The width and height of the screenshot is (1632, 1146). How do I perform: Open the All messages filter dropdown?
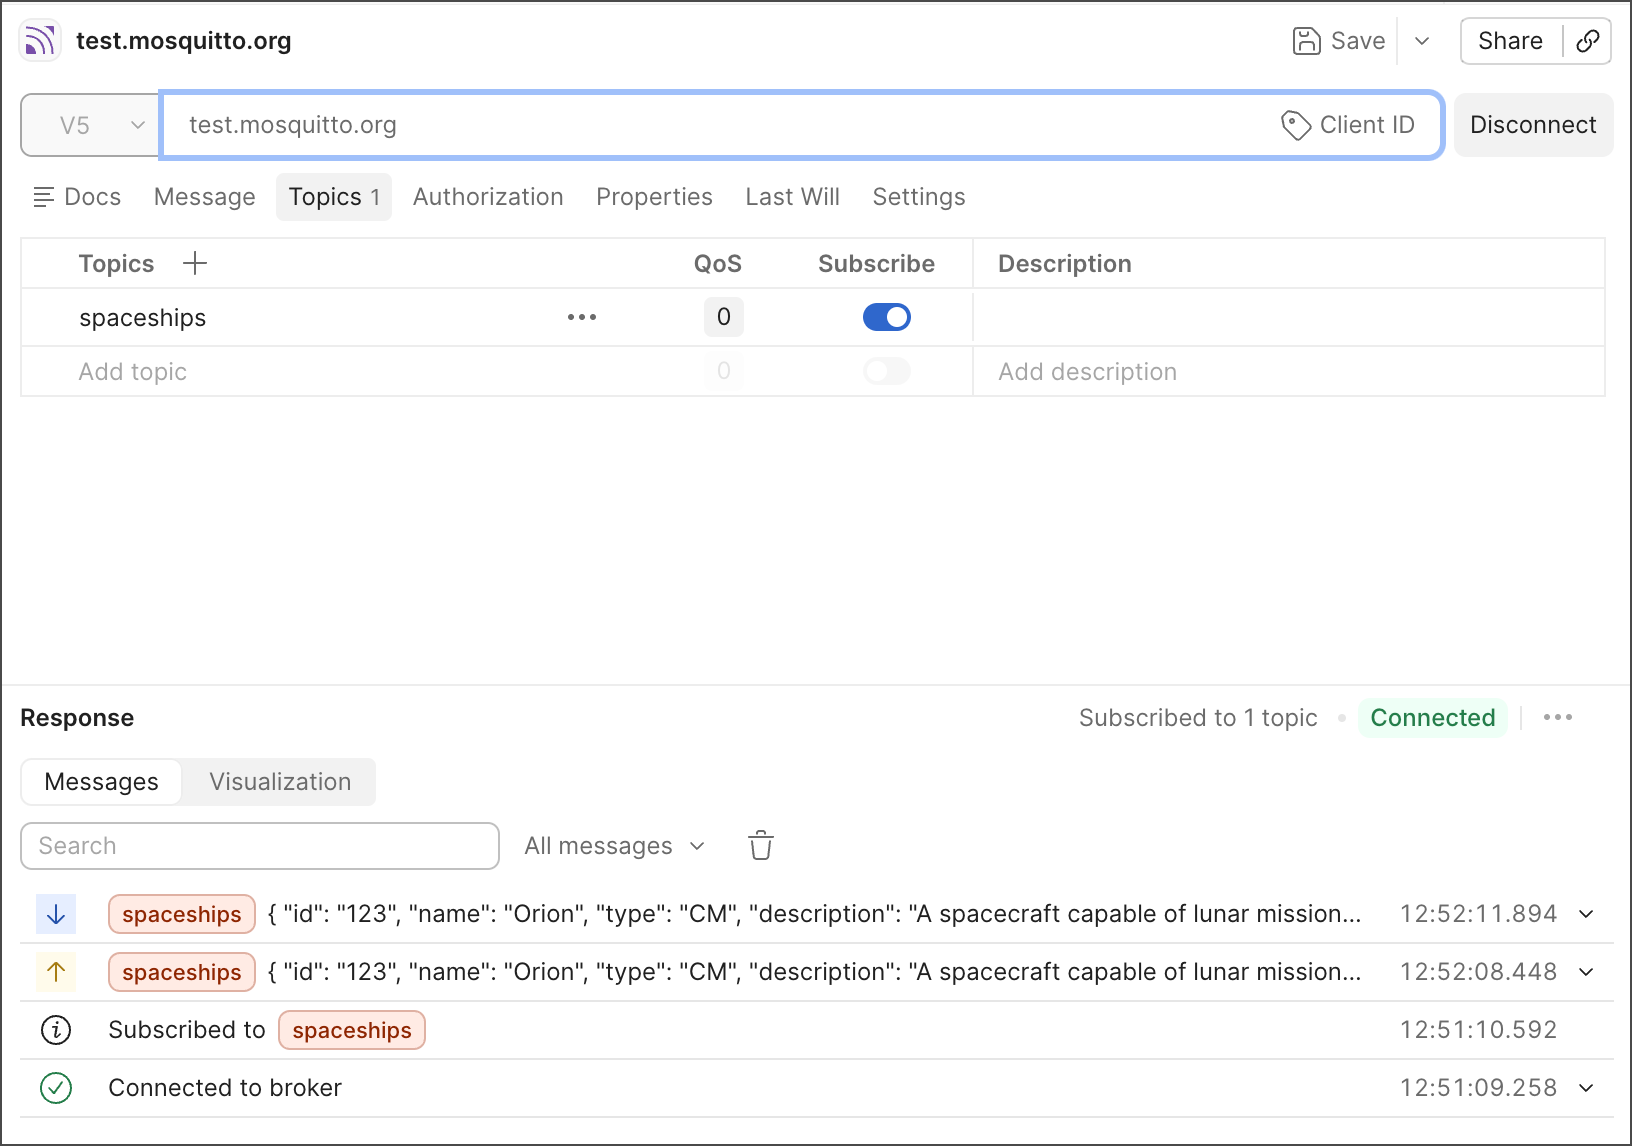(614, 845)
